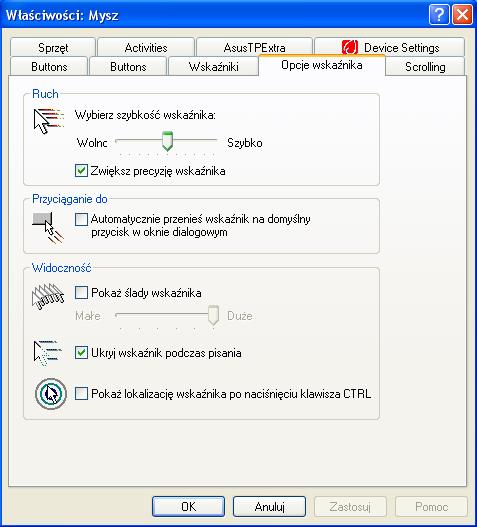Screen dimensions: 477x527
Task: Click the question mark help icon
Action: 439,15
